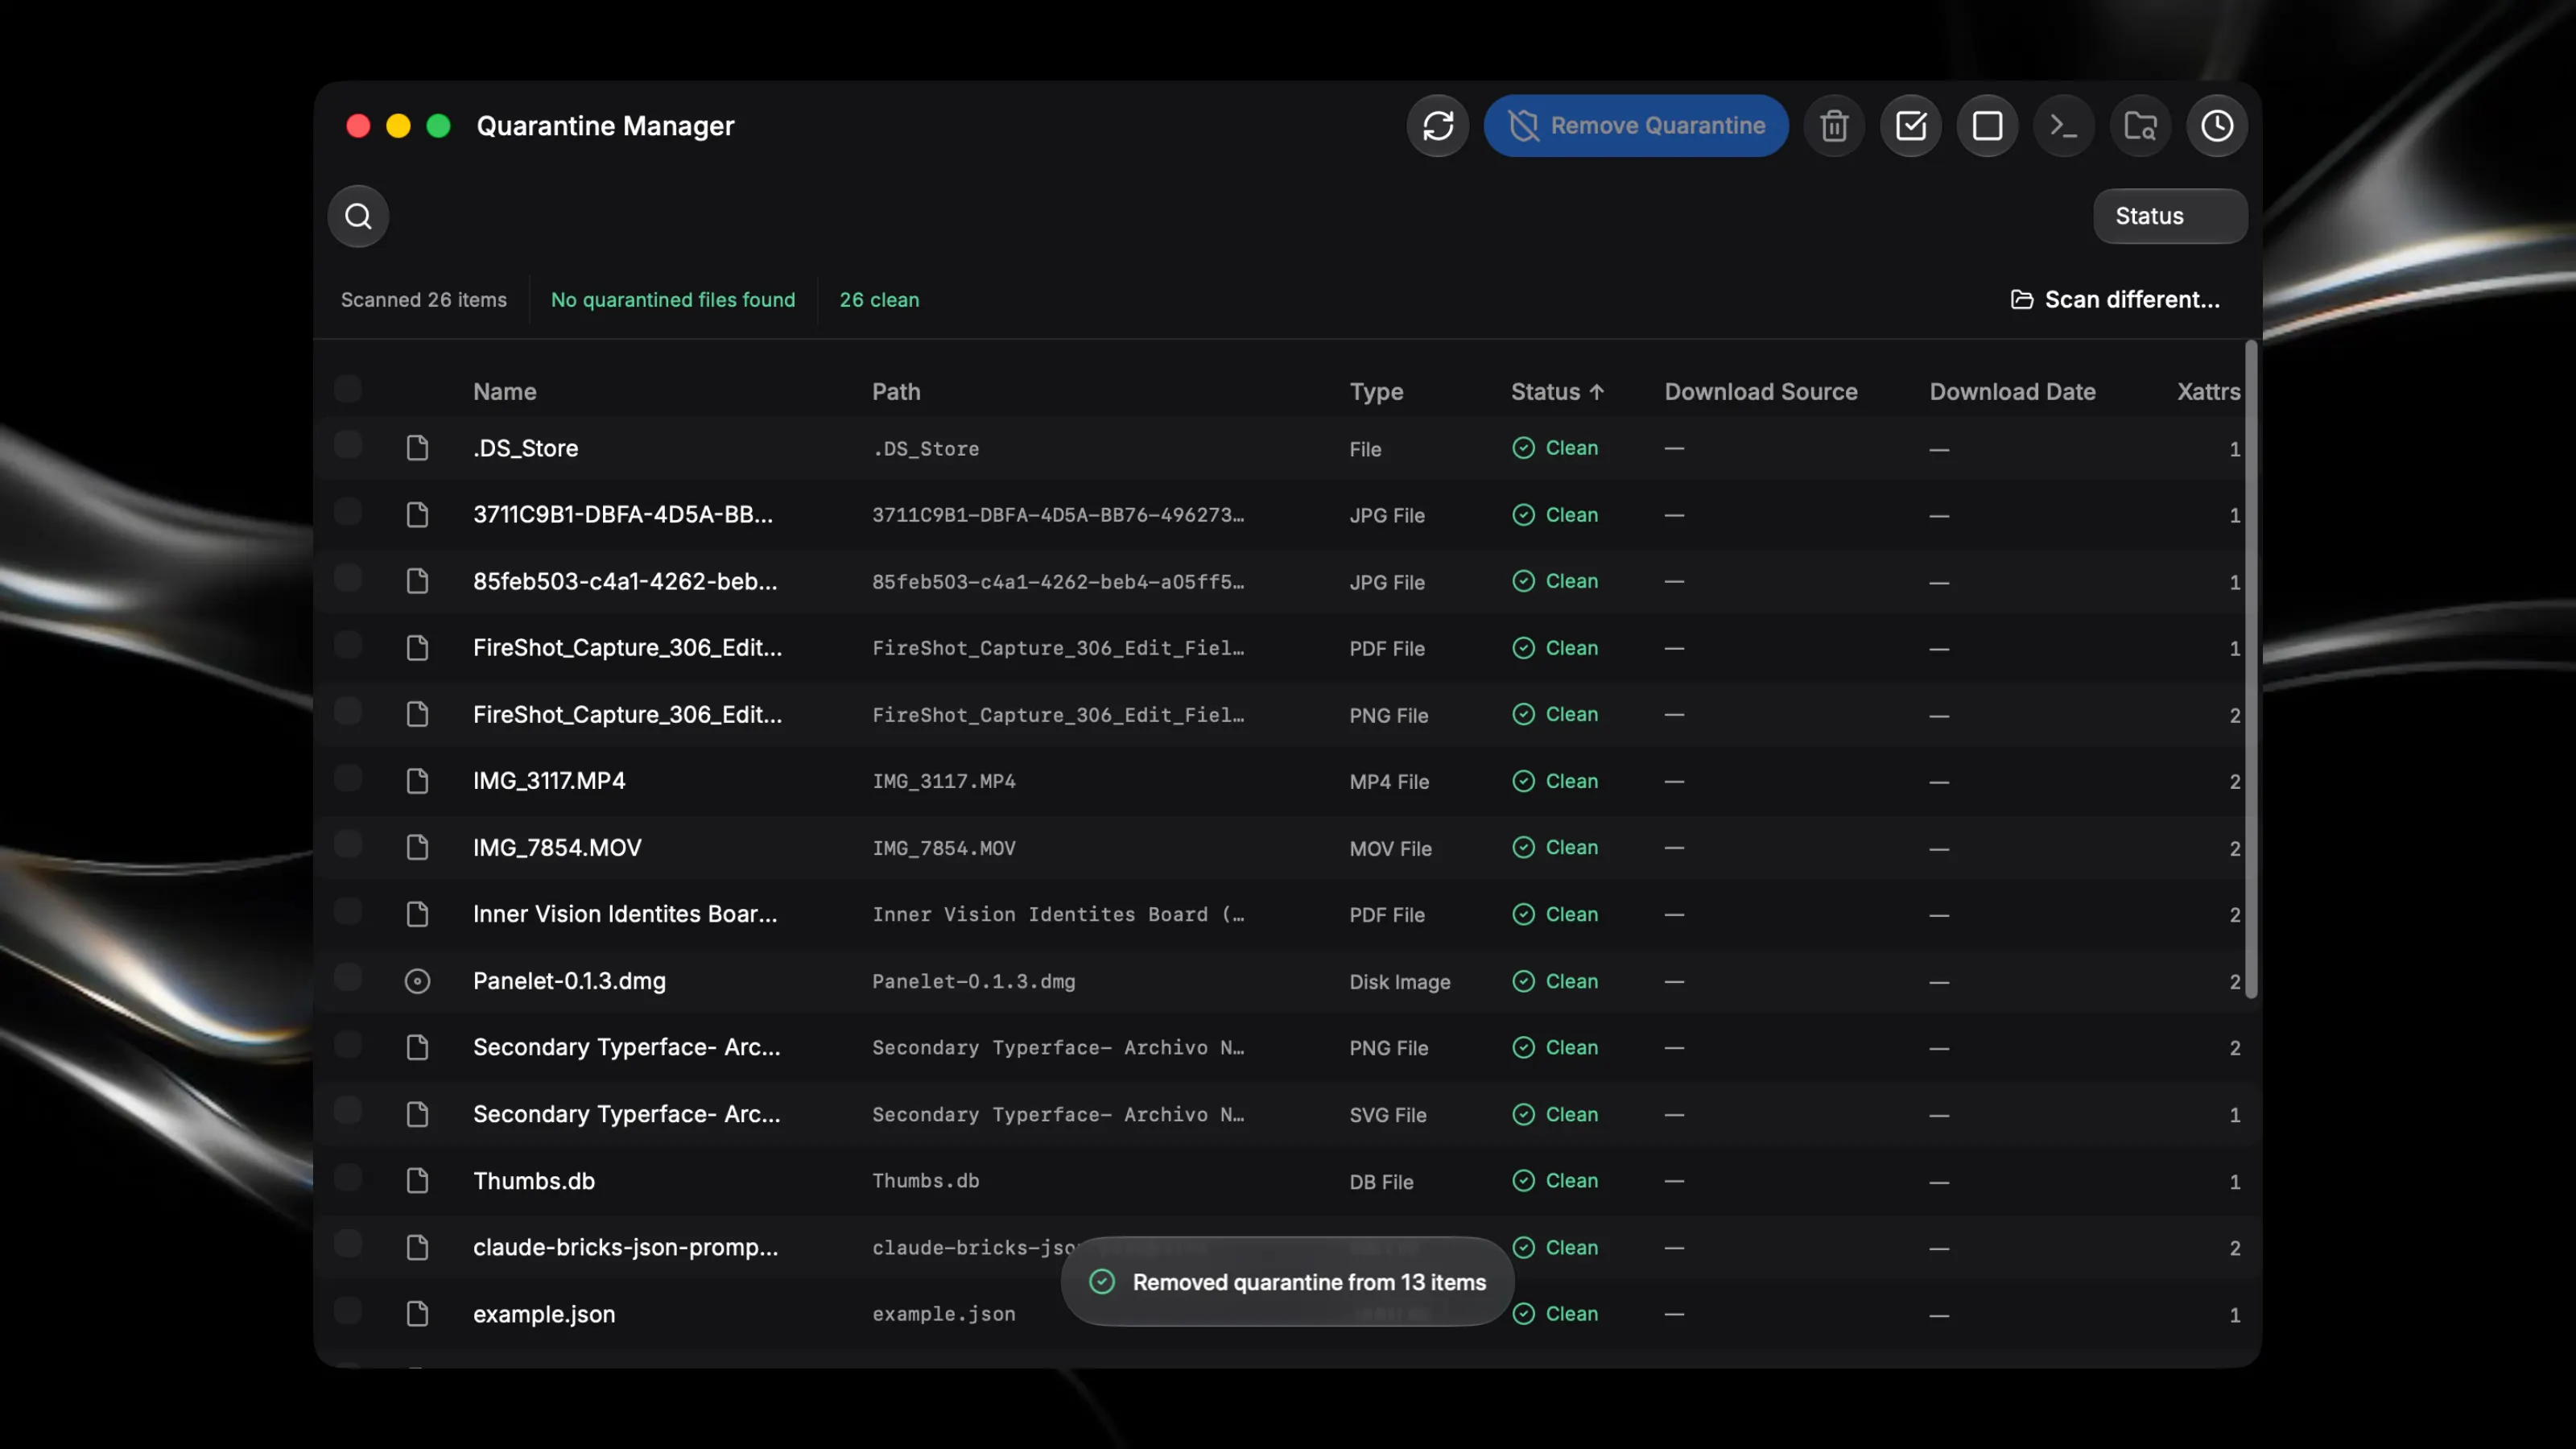This screenshot has height=1449, width=2576.
Task: Select the name Thumbs.db
Action: (x=534, y=1181)
